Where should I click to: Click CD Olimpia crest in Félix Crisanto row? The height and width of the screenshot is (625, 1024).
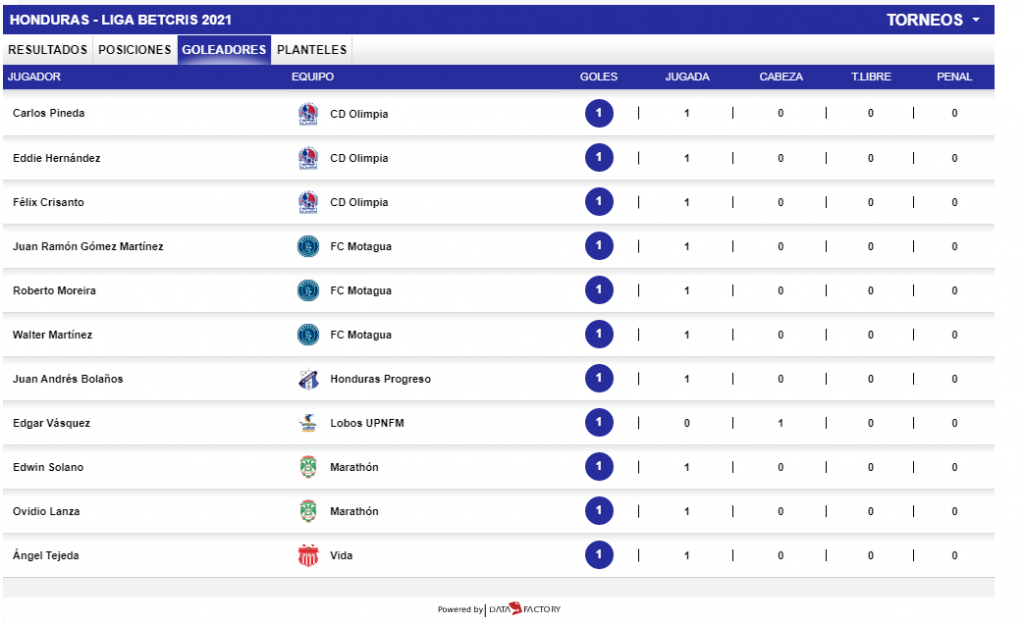[308, 202]
